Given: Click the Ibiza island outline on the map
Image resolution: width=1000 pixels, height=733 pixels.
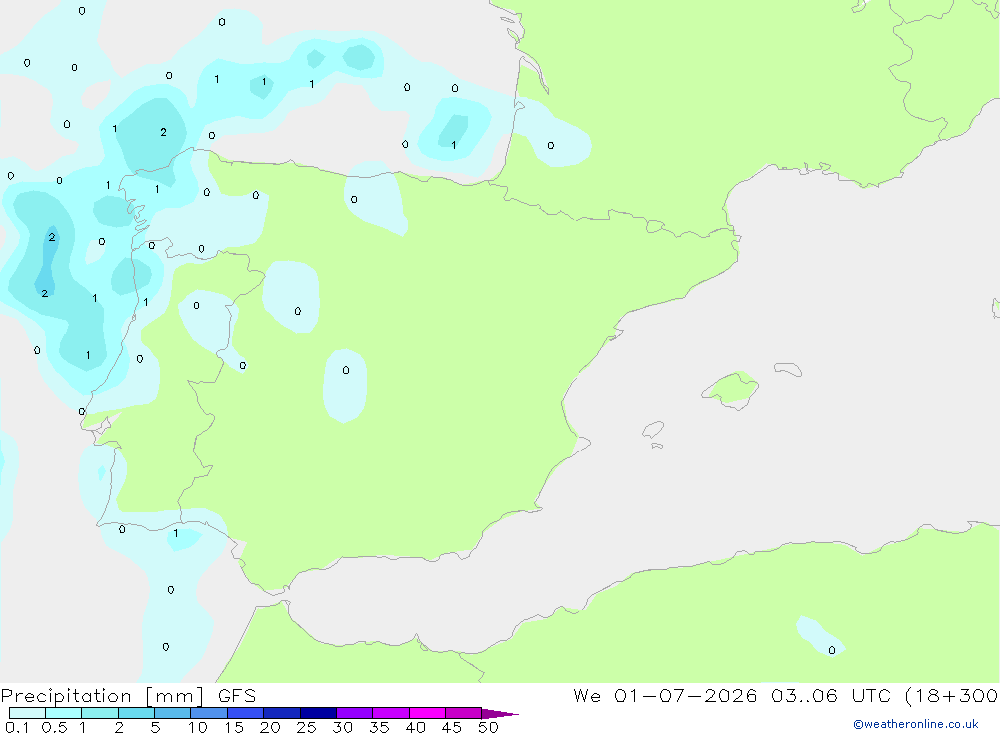Looking at the screenshot, I should [x=654, y=430].
